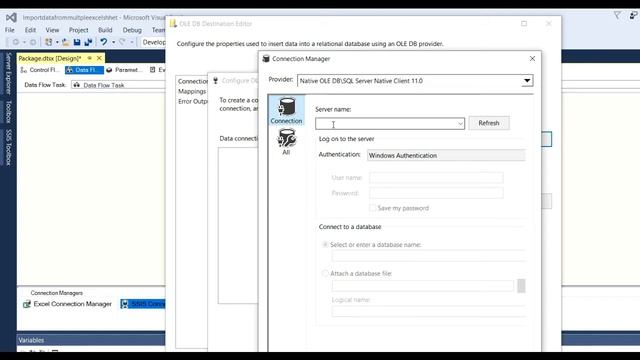This screenshot has width=640, height=360.
Task: Click the Visual Studio logo icon
Action: click(x=11, y=18)
